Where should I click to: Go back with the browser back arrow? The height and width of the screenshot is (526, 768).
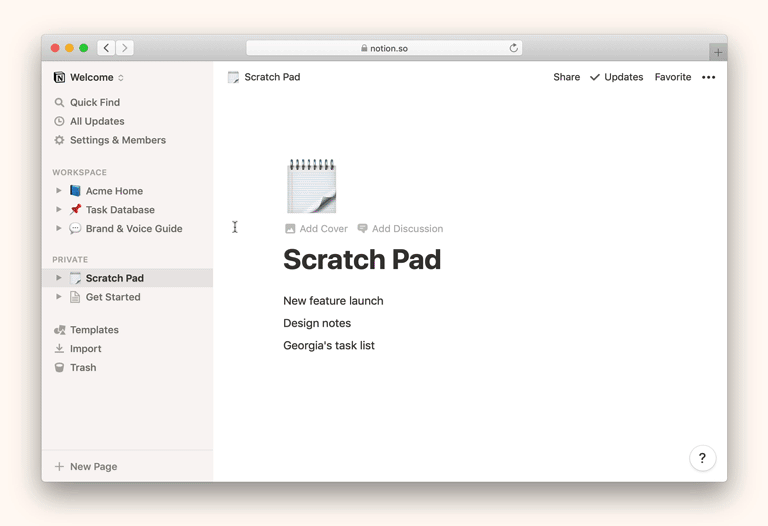click(x=106, y=48)
